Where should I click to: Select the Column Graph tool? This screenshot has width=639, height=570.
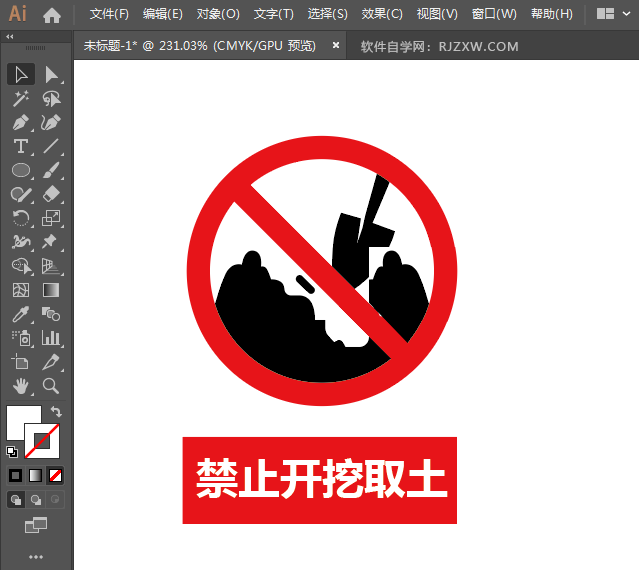click(x=51, y=338)
